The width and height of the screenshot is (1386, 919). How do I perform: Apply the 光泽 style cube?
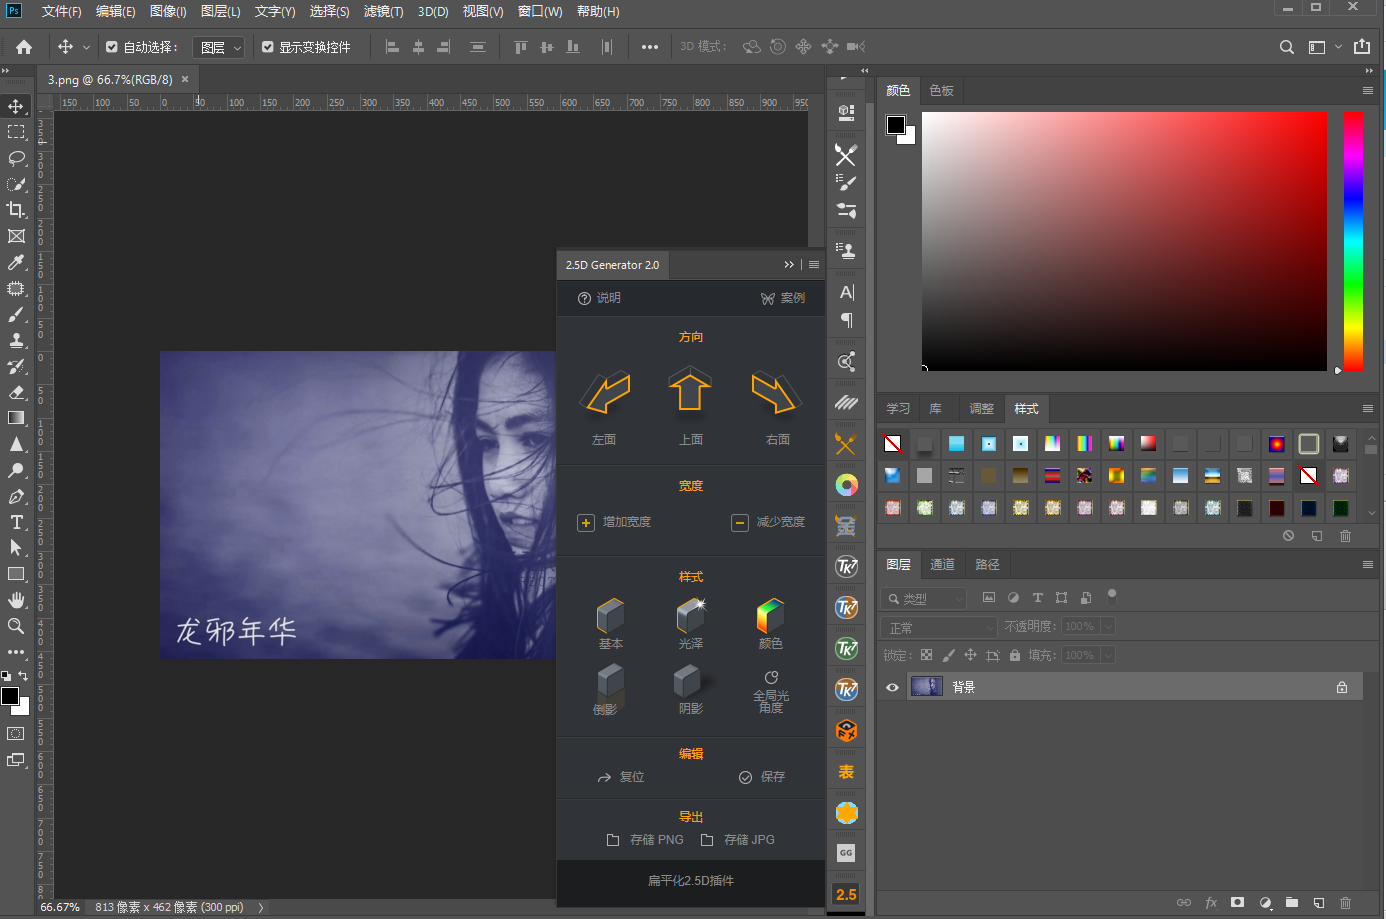click(690, 616)
